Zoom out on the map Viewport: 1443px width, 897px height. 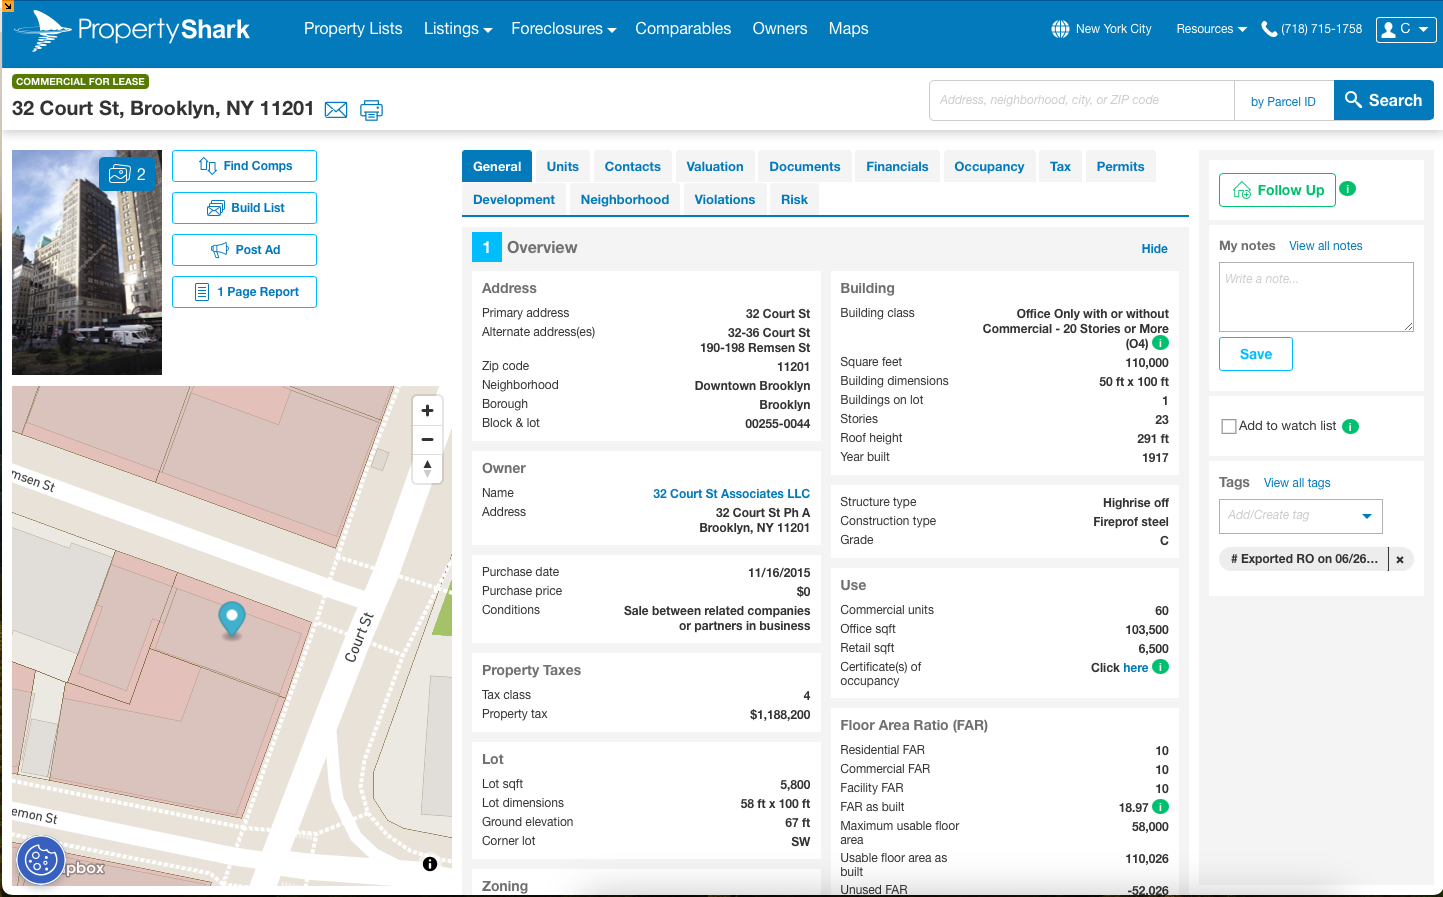click(x=427, y=439)
